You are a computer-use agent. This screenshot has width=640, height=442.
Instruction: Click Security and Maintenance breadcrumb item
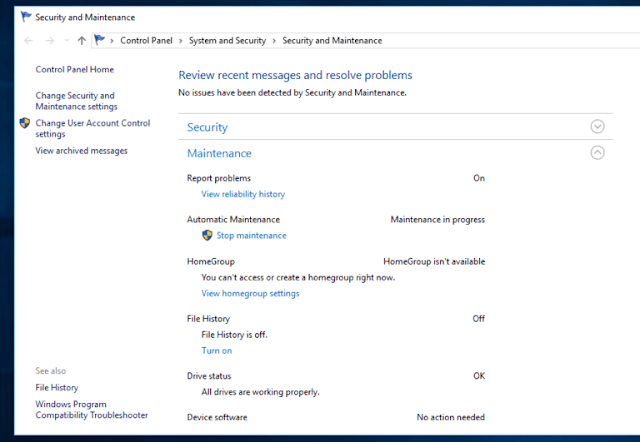coord(332,40)
